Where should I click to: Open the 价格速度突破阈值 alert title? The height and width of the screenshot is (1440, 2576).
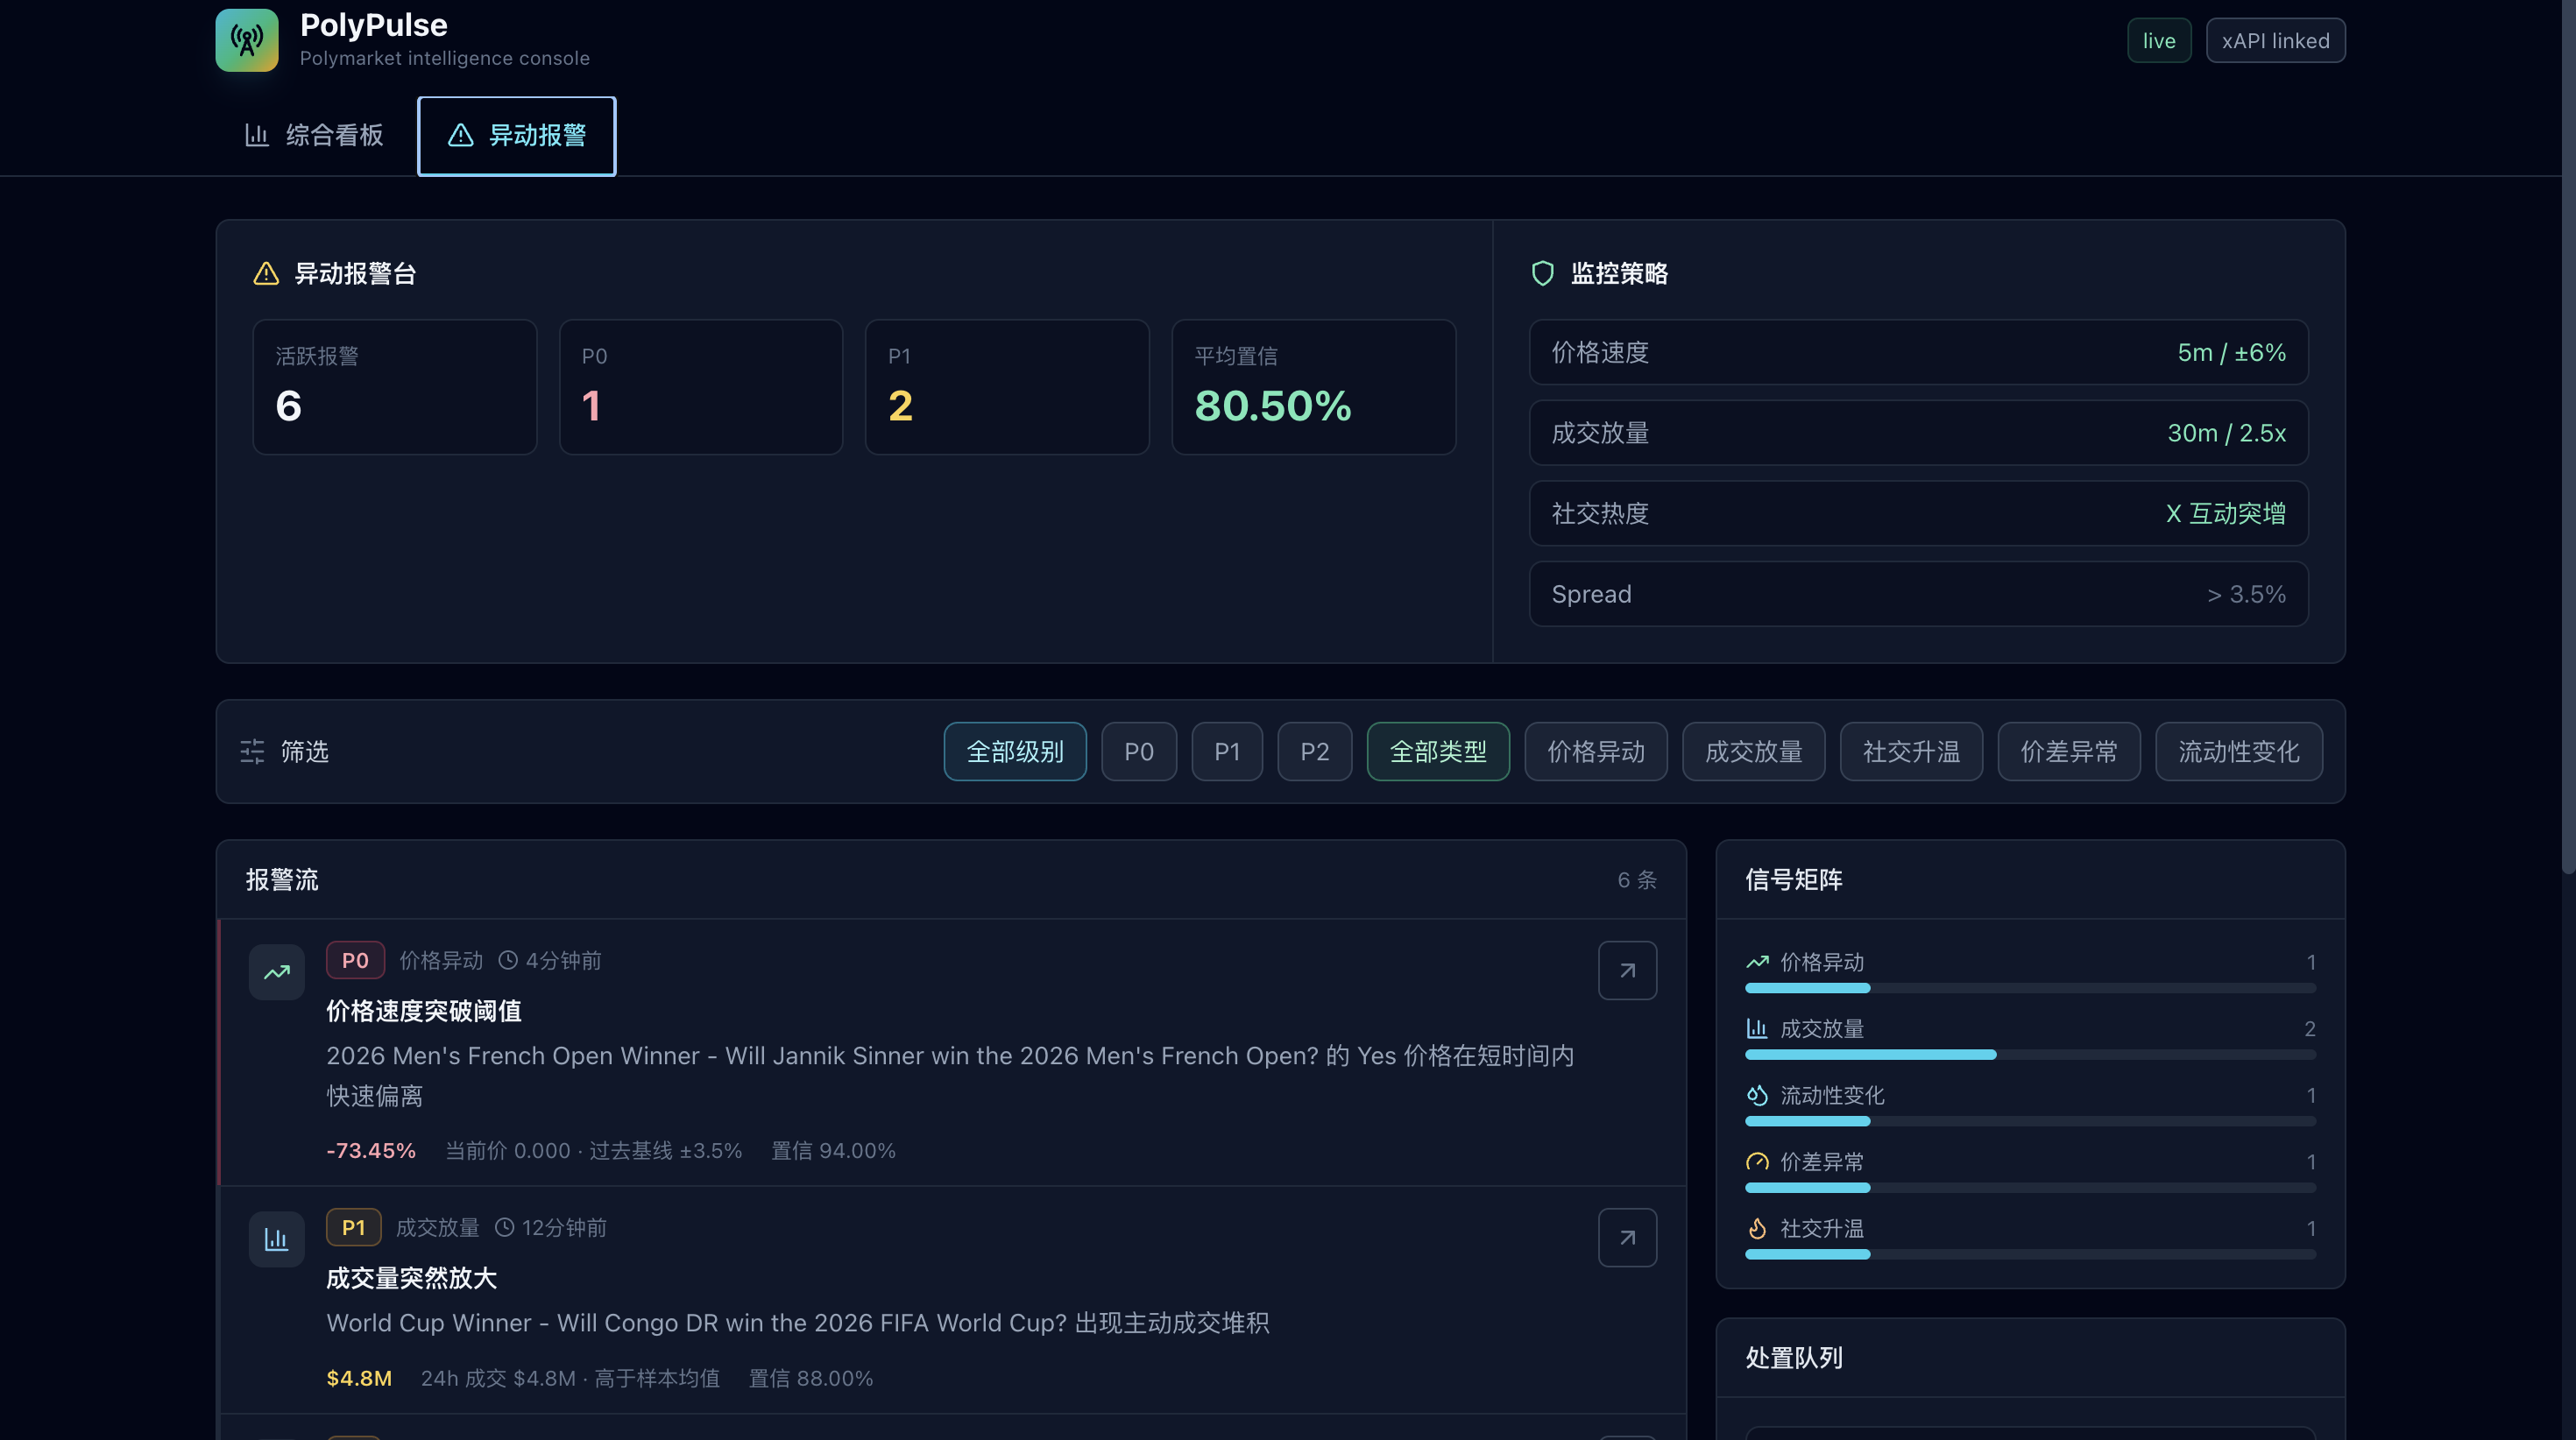(x=424, y=1012)
